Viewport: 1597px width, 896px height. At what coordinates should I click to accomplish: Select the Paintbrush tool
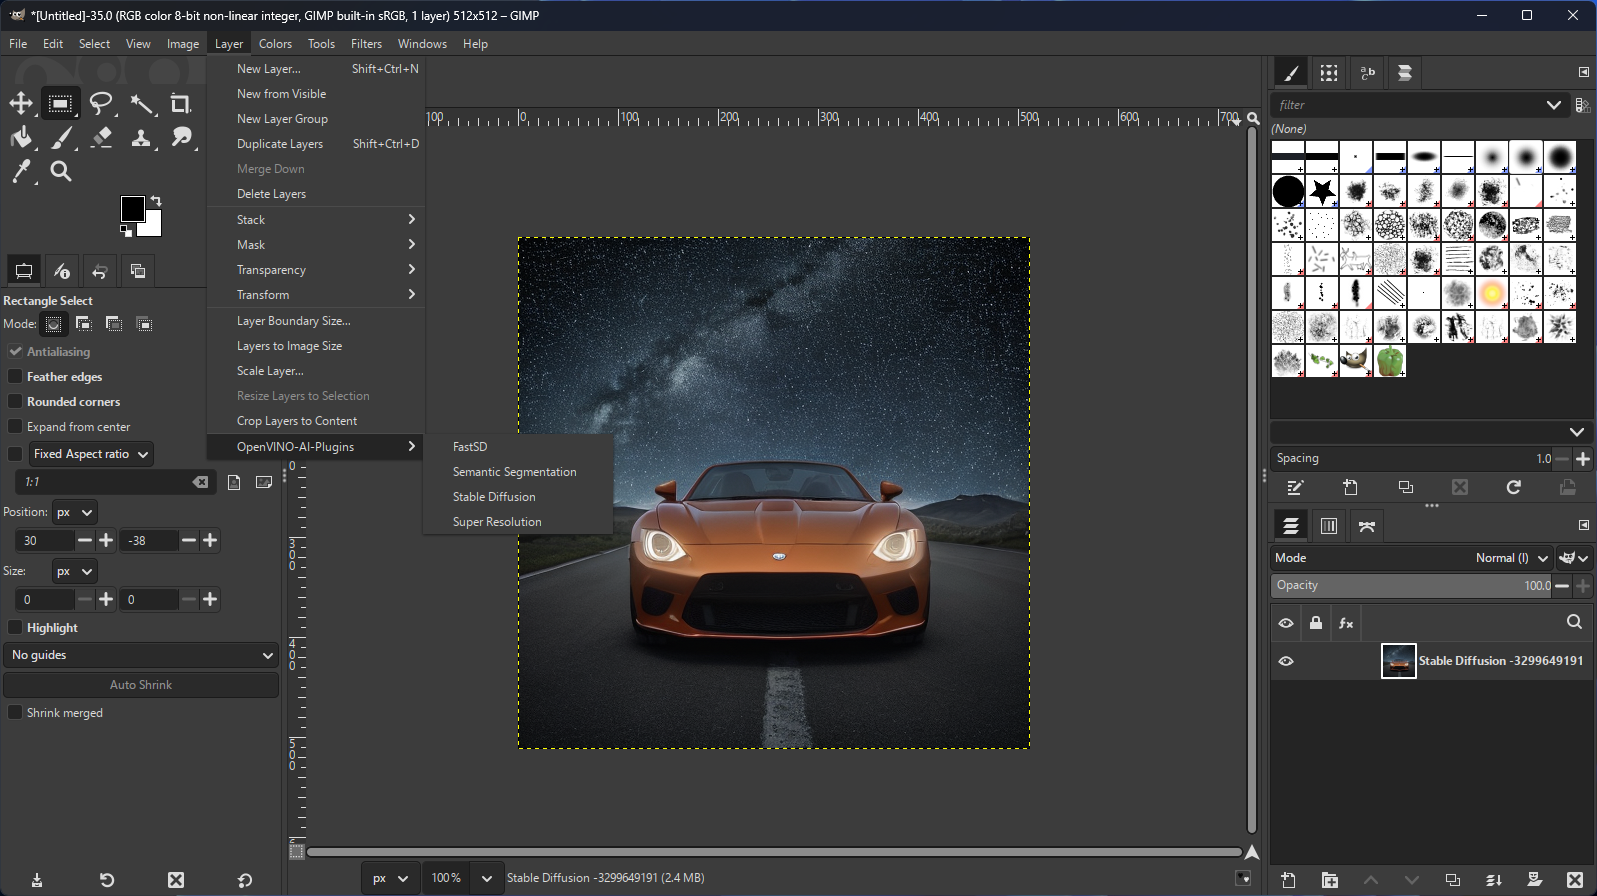[61, 137]
